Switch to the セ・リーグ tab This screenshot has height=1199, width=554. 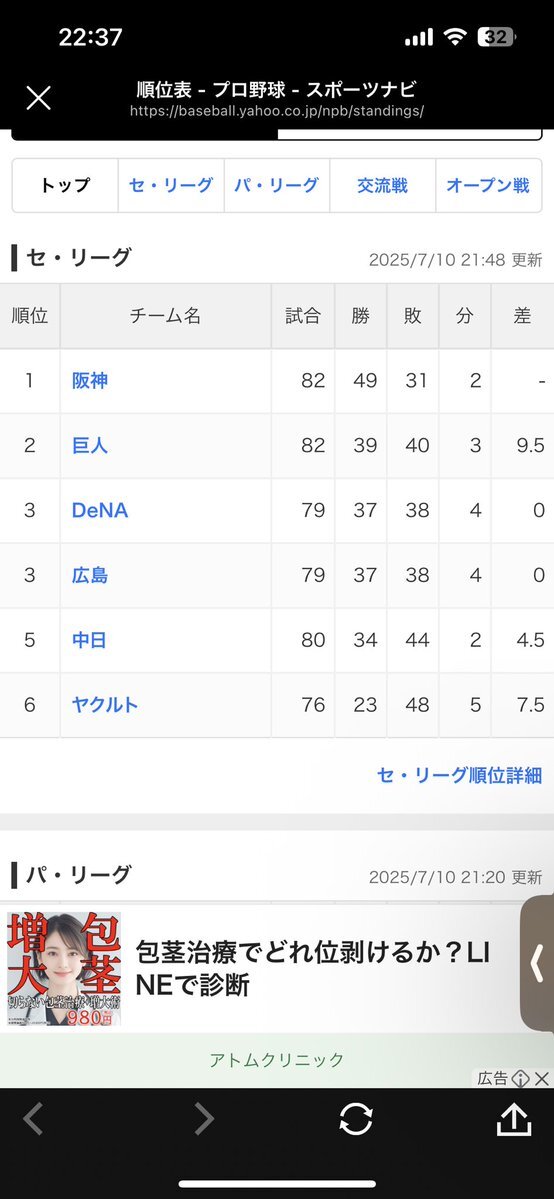171,185
